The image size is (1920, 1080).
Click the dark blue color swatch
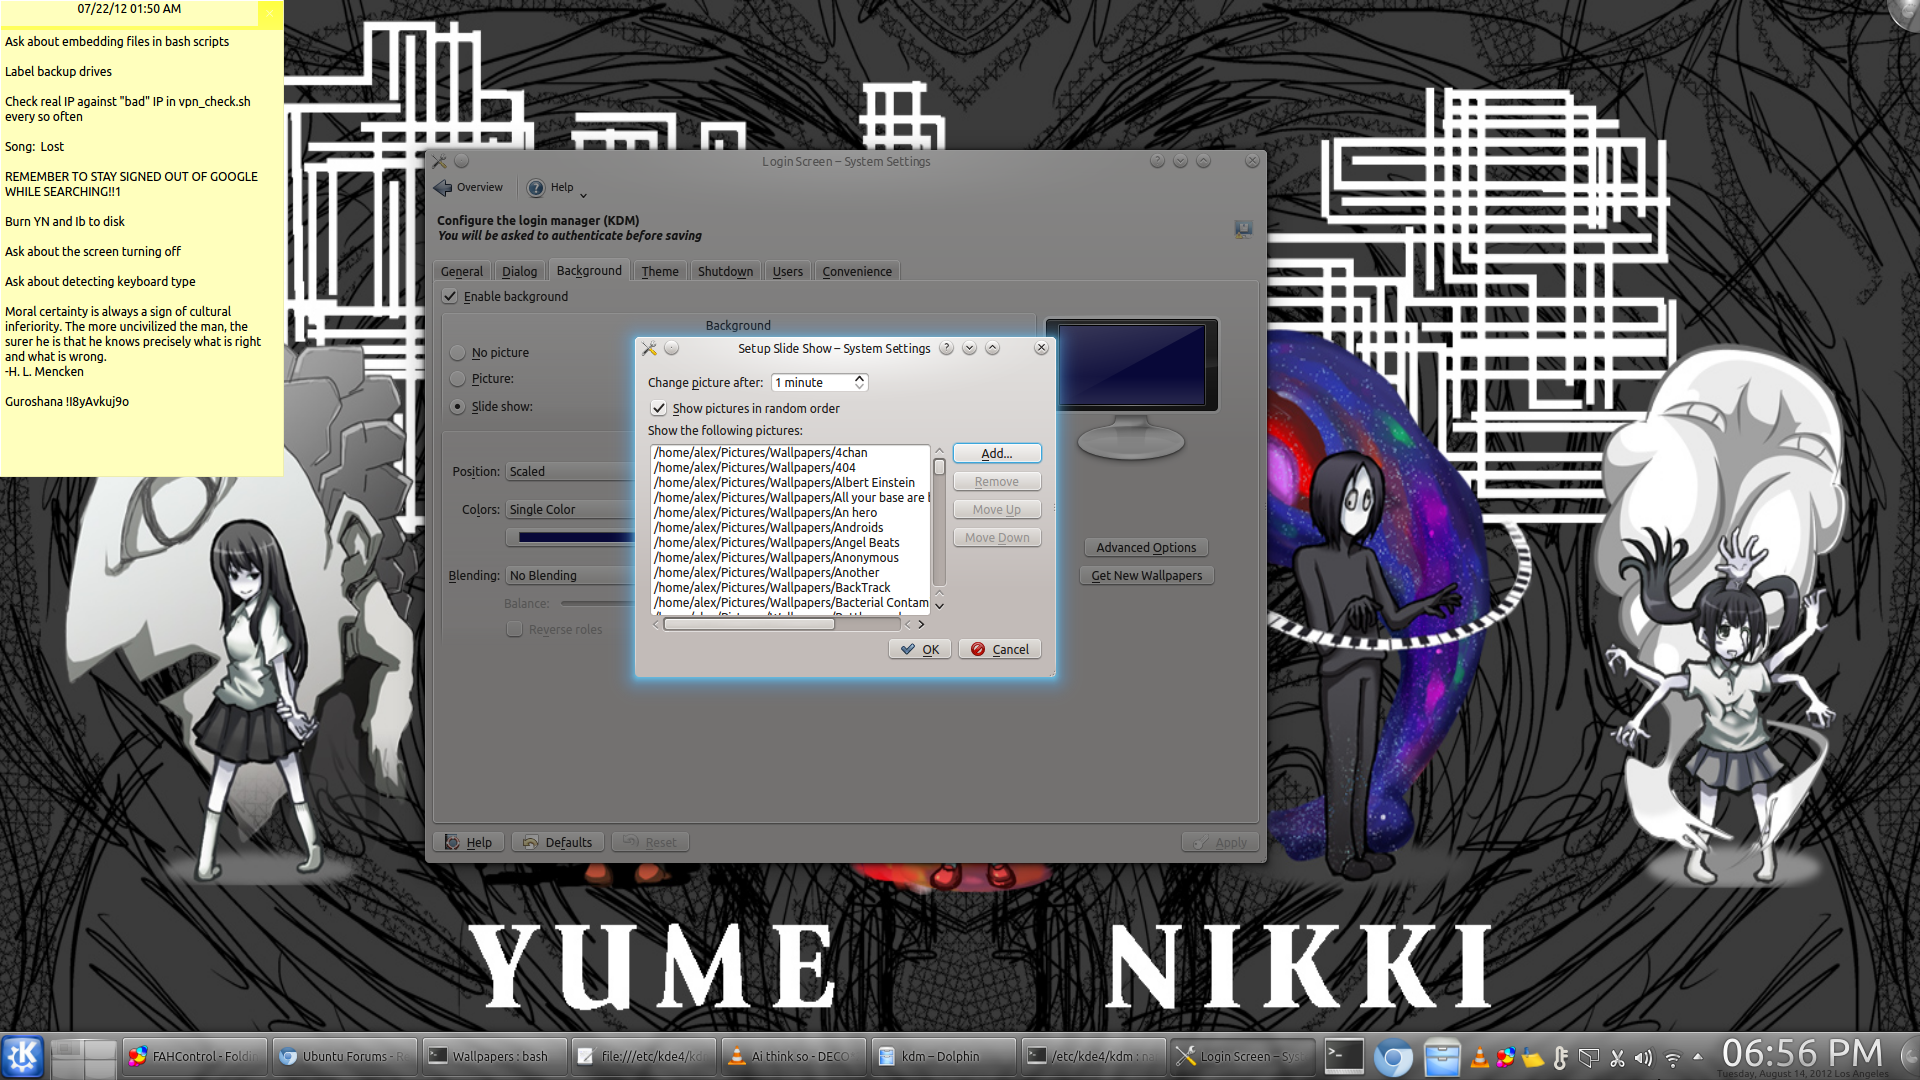click(575, 537)
